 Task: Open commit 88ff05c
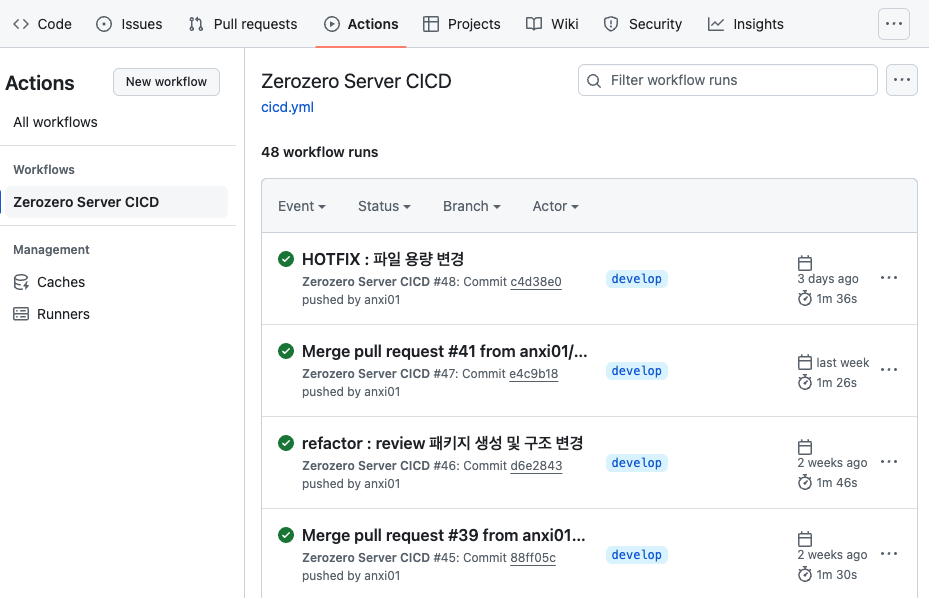point(533,558)
